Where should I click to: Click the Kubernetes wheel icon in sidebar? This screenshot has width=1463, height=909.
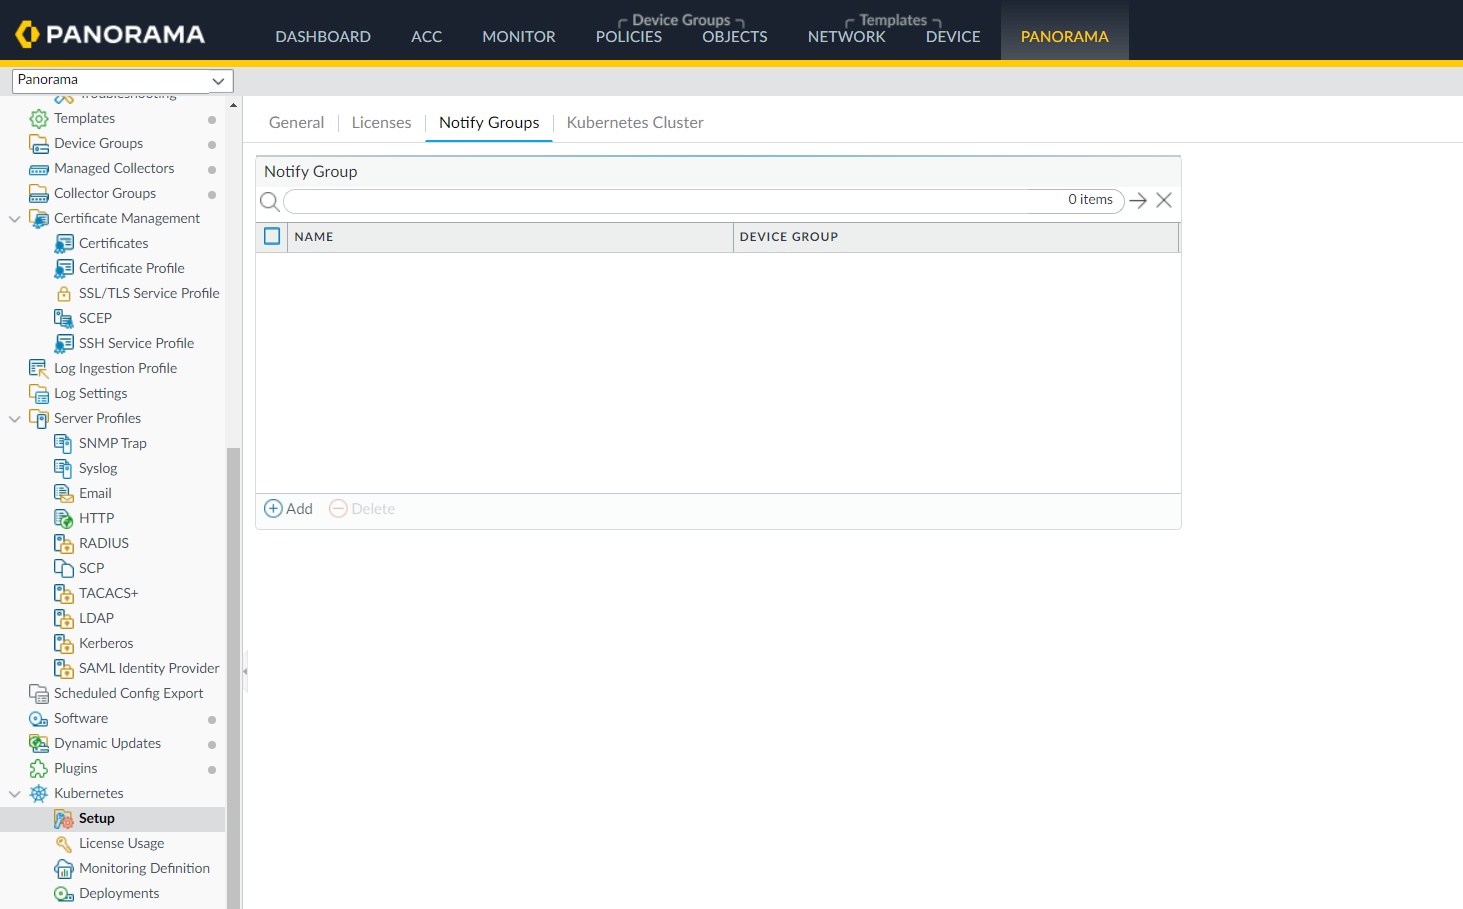coord(39,794)
